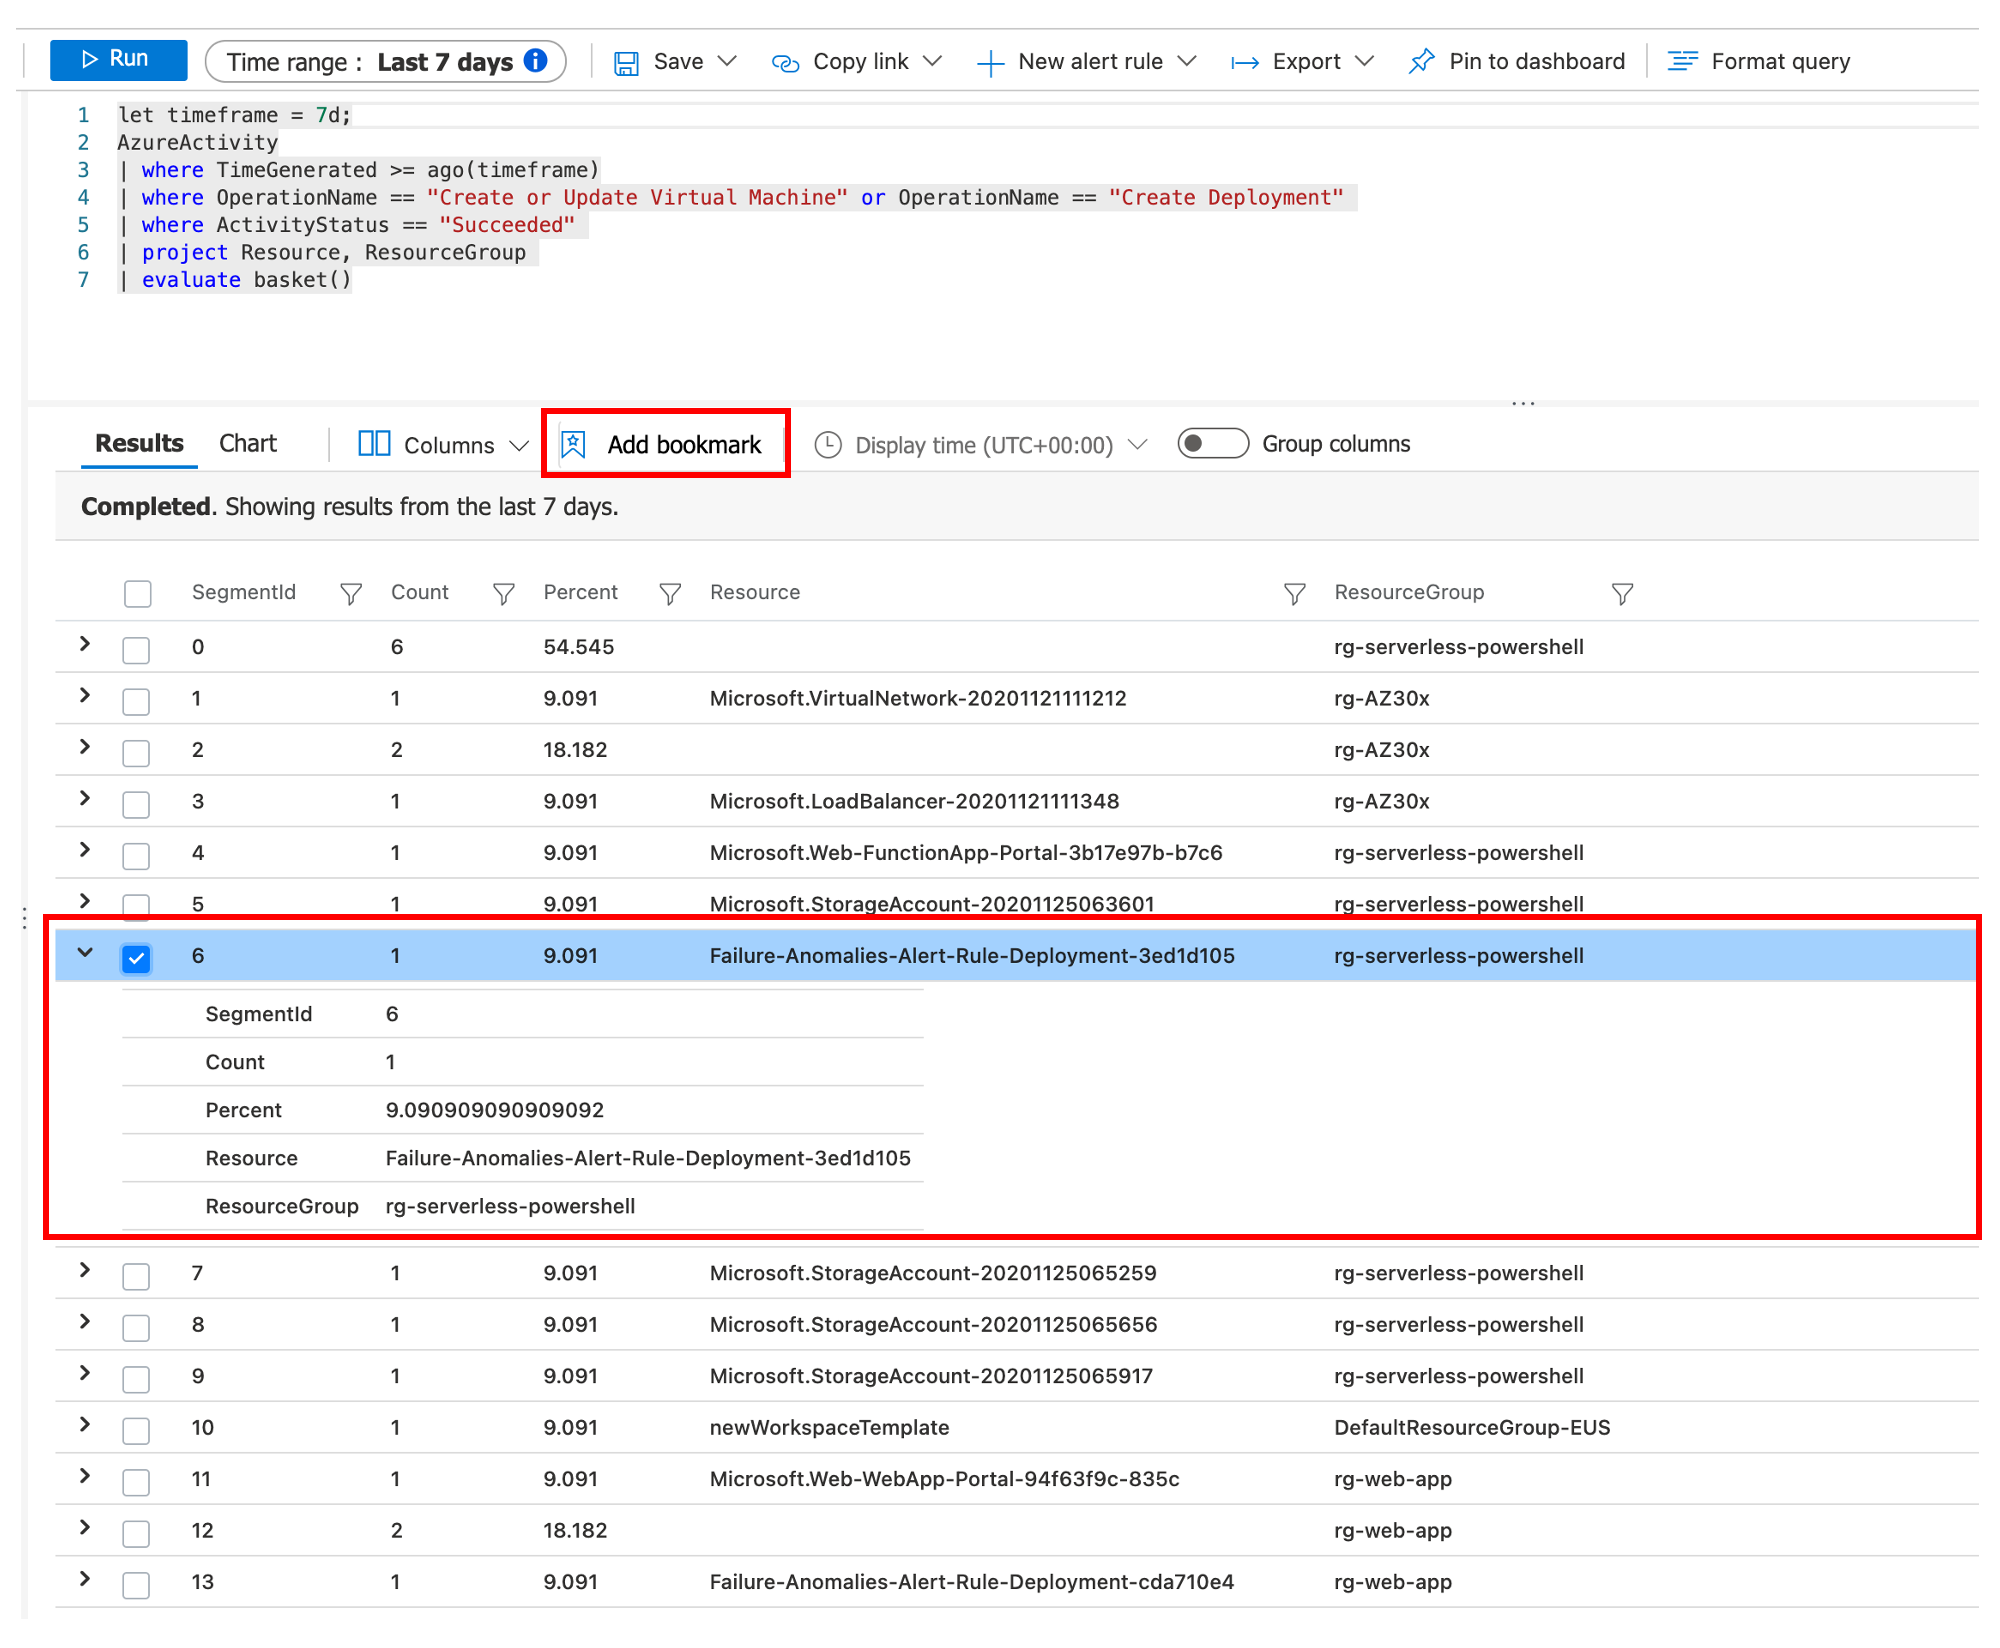Expand the newWorkspaceTemplate row

point(85,1424)
